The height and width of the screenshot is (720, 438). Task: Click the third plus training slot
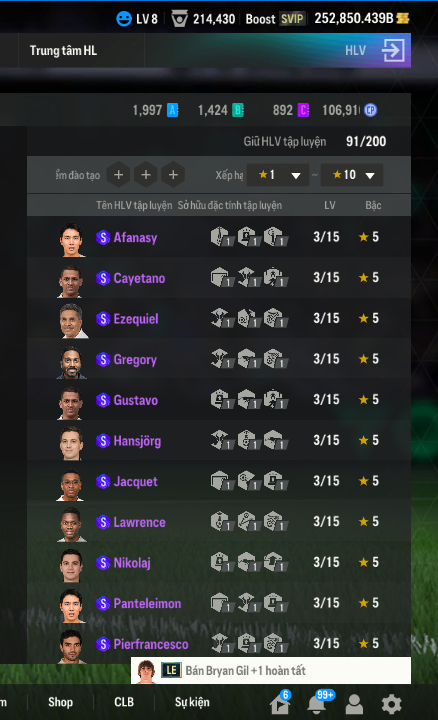tap(173, 175)
